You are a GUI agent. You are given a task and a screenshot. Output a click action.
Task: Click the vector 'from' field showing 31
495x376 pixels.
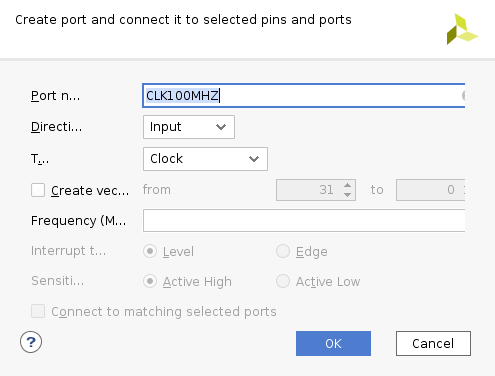click(x=316, y=190)
